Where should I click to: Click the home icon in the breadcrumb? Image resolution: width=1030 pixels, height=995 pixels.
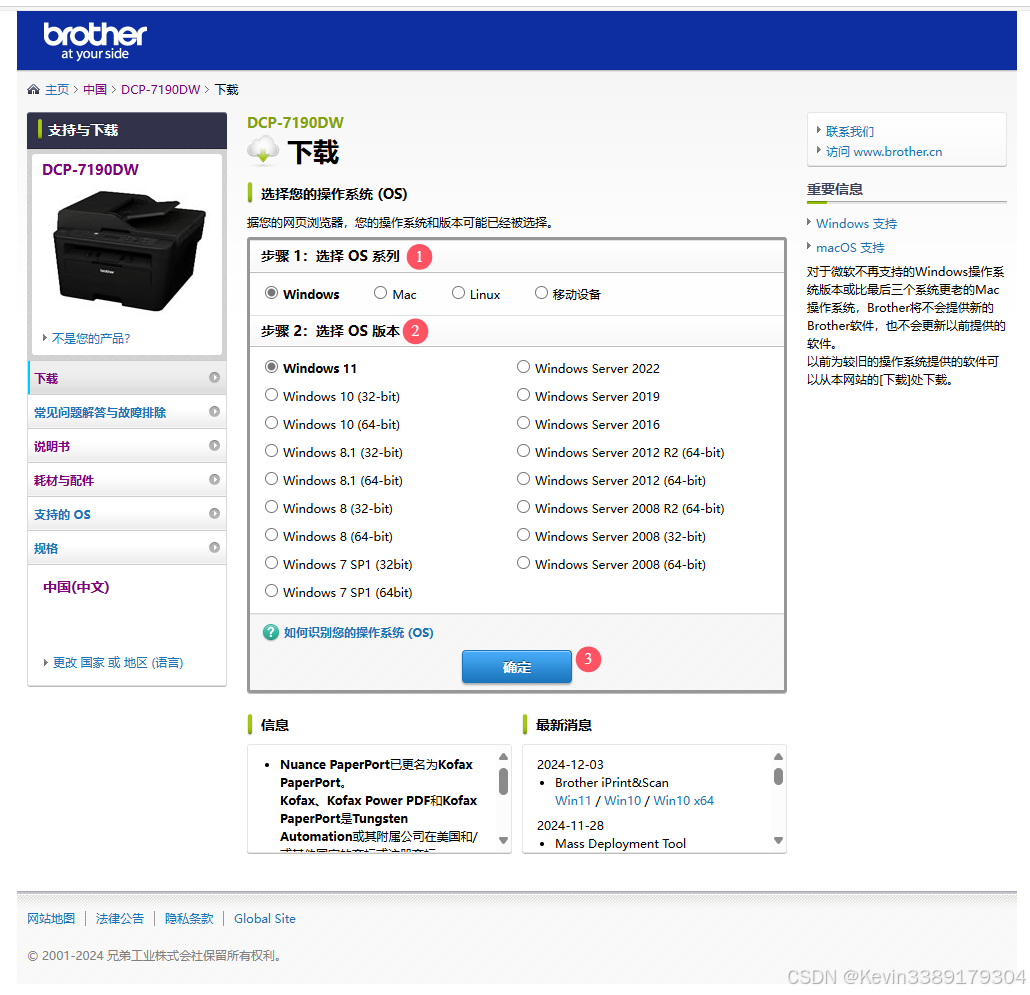34,89
